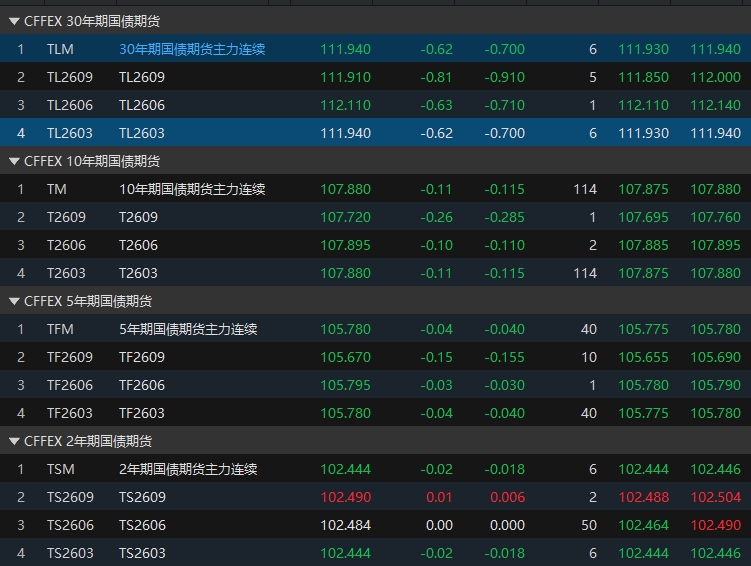751x566 pixels.
Task: Click the TF2609 volume value 10
Action: point(589,357)
